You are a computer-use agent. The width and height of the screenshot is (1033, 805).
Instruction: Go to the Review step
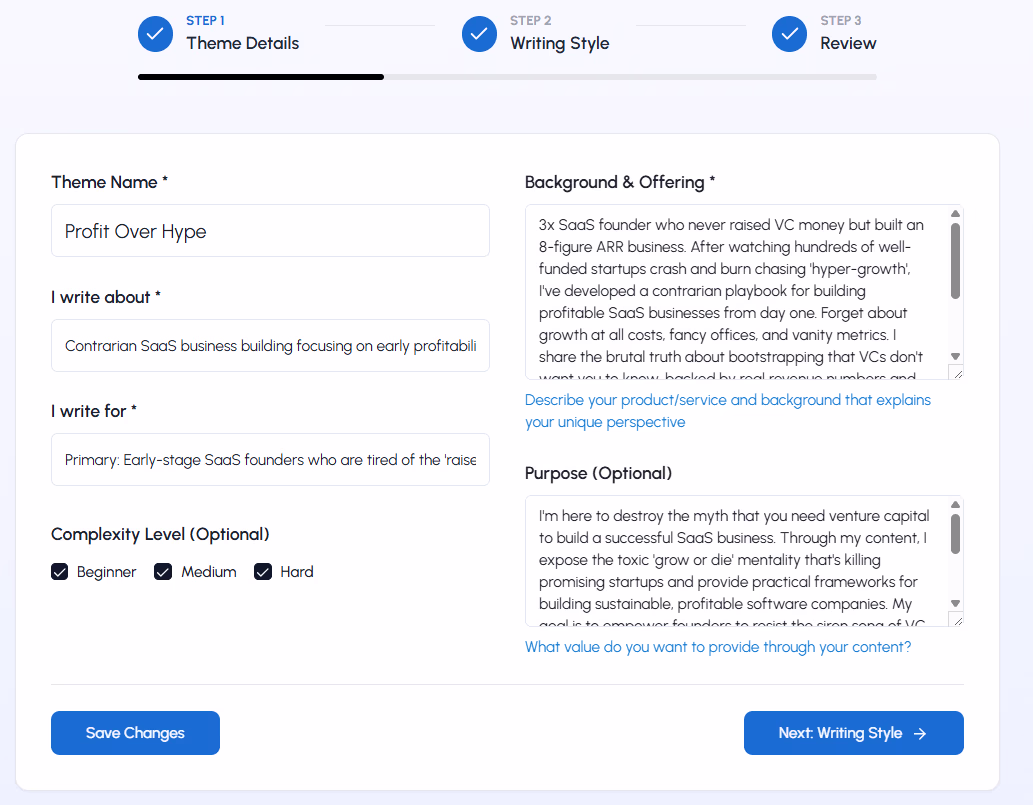tap(848, 43)
